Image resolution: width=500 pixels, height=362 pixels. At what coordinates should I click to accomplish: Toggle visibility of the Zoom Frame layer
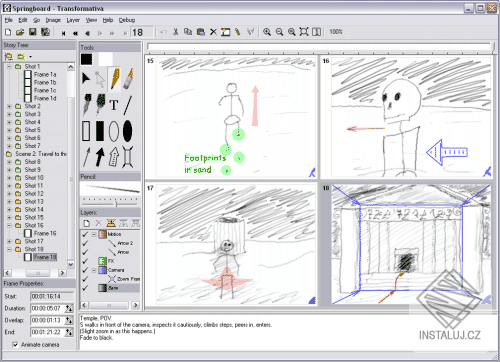85,279
